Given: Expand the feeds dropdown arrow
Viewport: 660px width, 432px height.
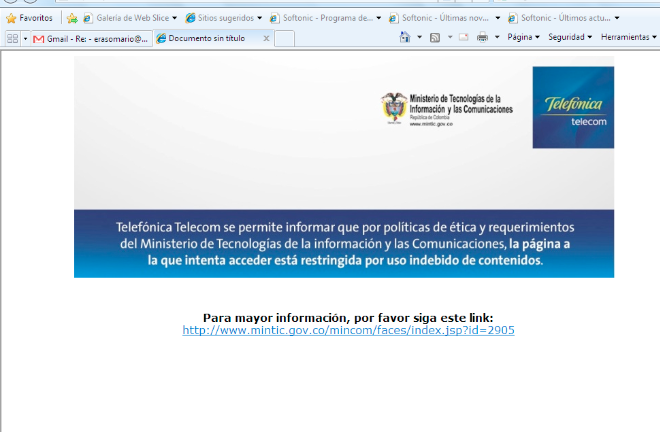Looking at the screenshot, I should [450, 37].
